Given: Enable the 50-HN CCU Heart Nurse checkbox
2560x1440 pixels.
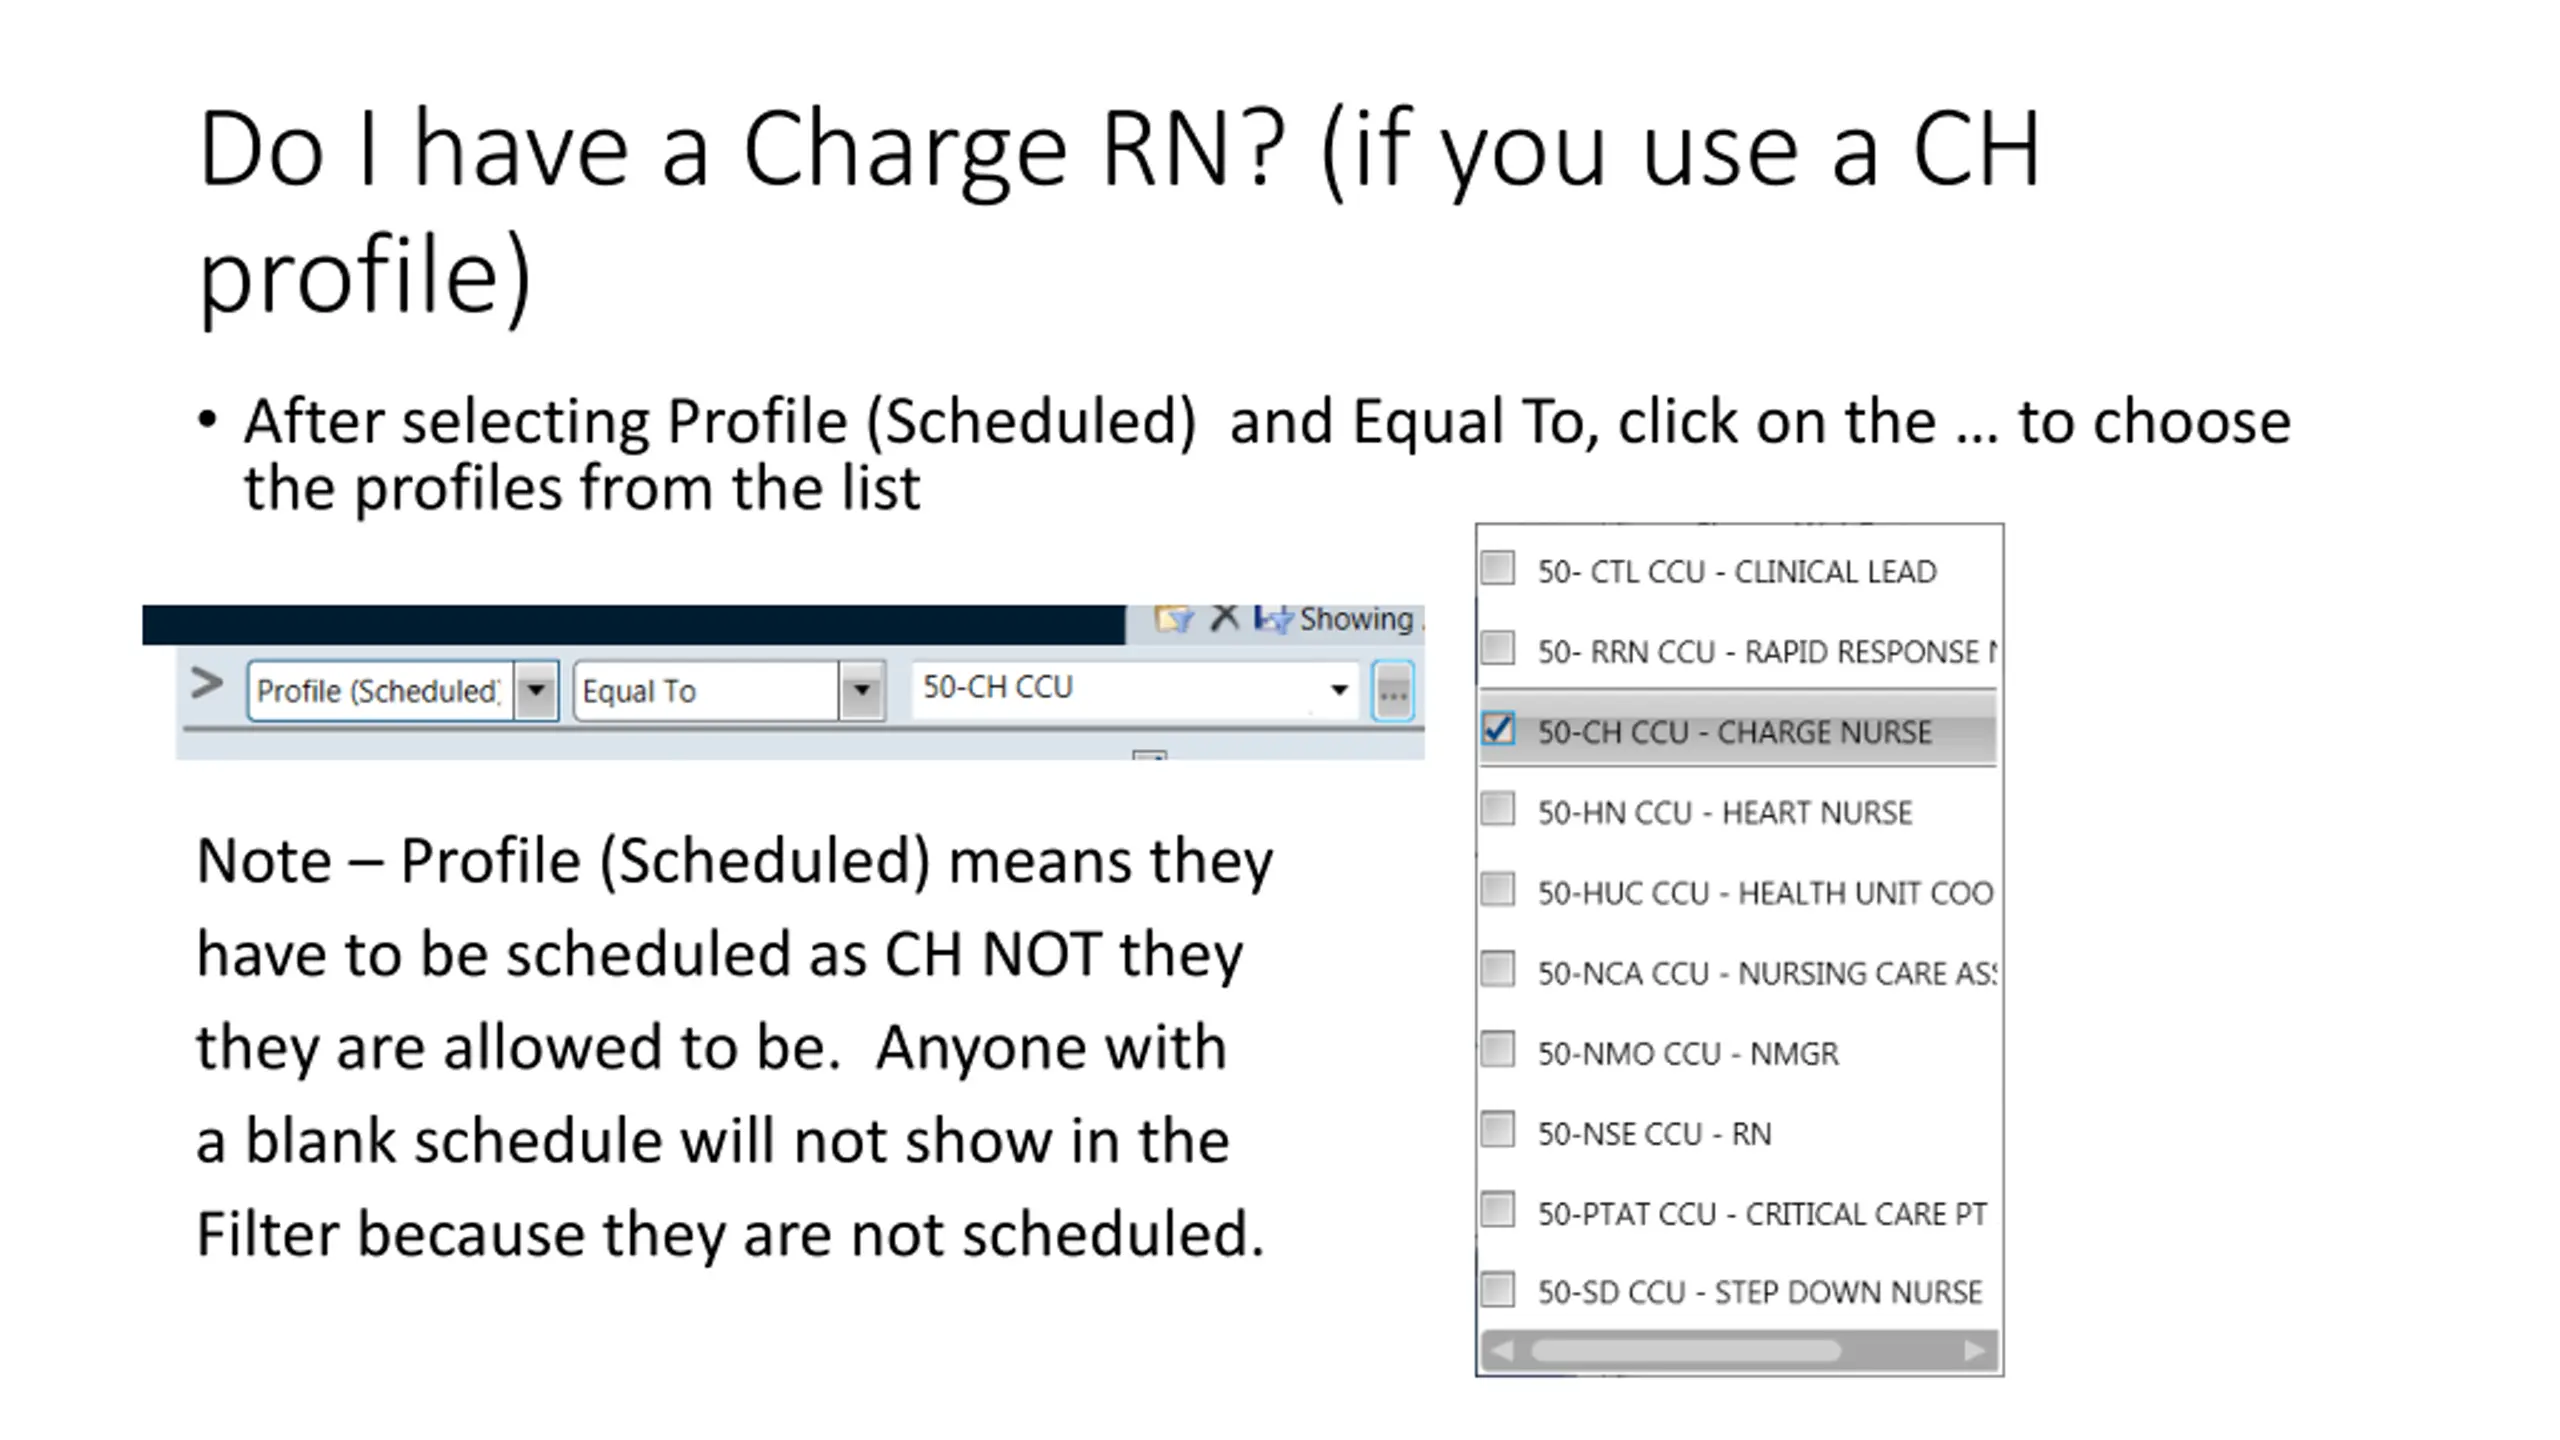Looking at the screenshot, I should (1498, 809).
